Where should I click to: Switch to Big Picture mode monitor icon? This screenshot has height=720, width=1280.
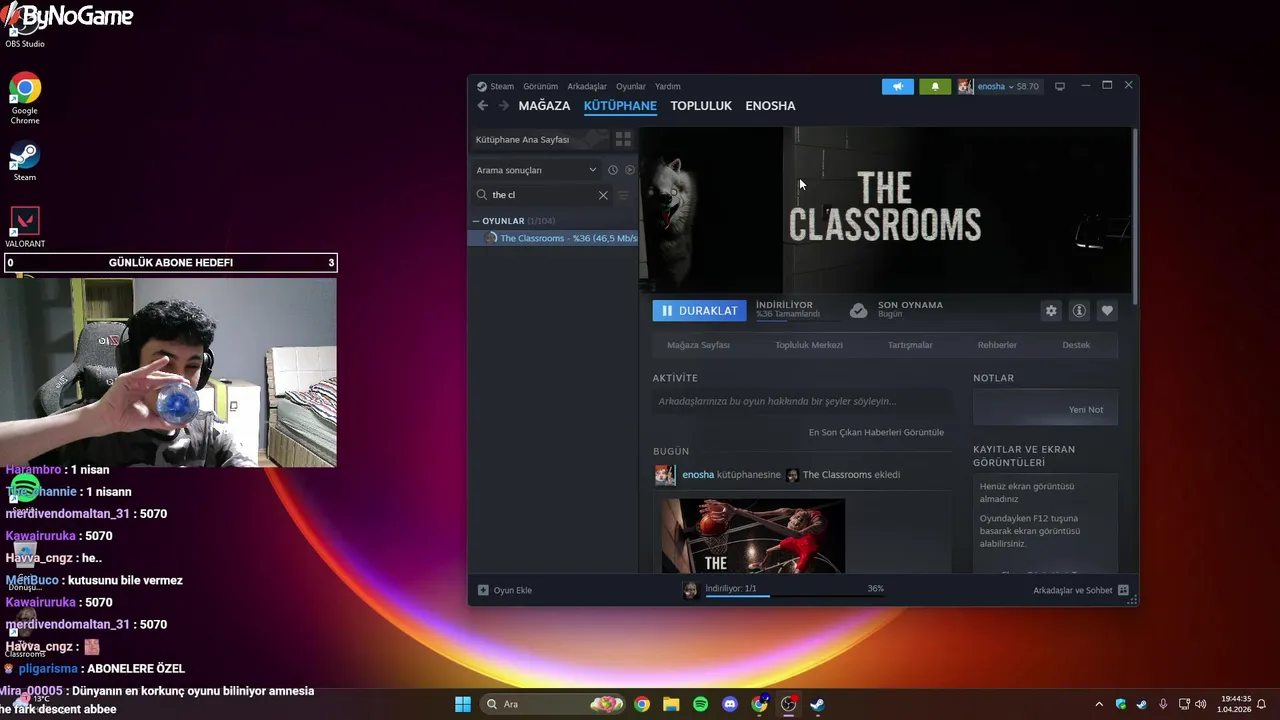1060,86
